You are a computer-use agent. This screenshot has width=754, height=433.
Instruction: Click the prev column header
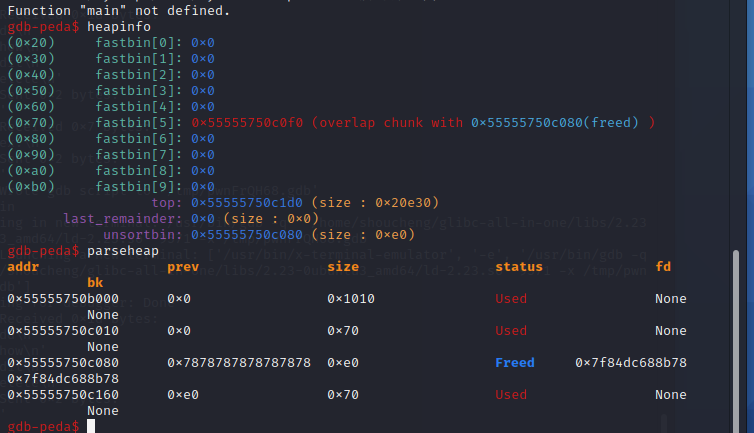(x=183, y=267)
